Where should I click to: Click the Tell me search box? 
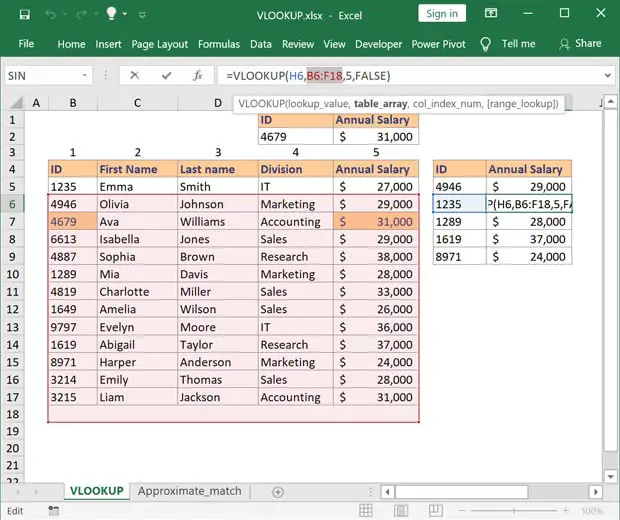pyautogui.click(x=518, y=43)
